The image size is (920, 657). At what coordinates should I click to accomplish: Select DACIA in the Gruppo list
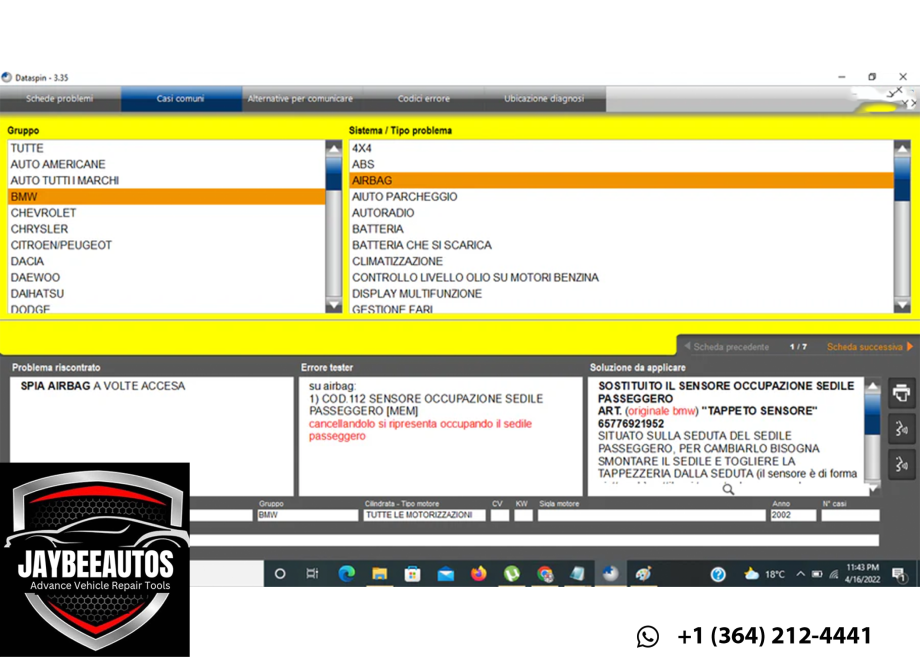click(x=167, y=261)
